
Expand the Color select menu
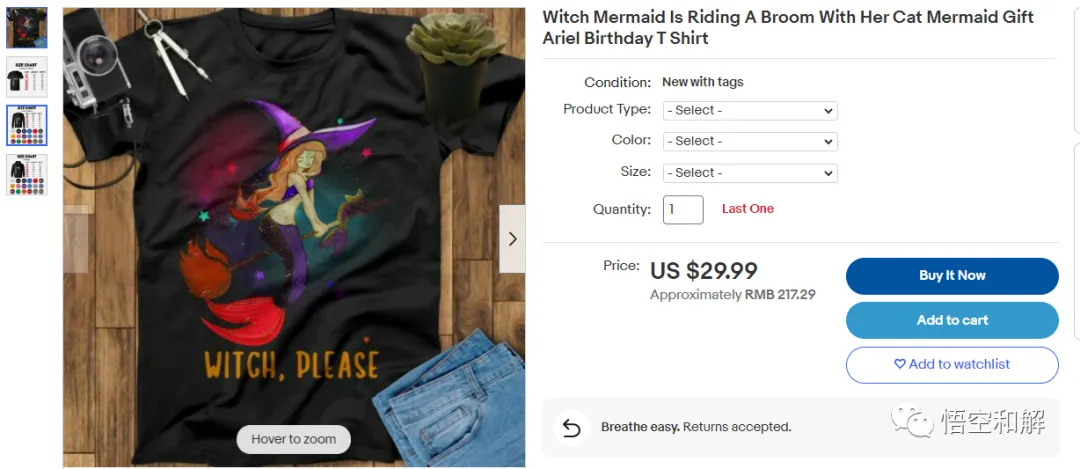pos(750,141)
